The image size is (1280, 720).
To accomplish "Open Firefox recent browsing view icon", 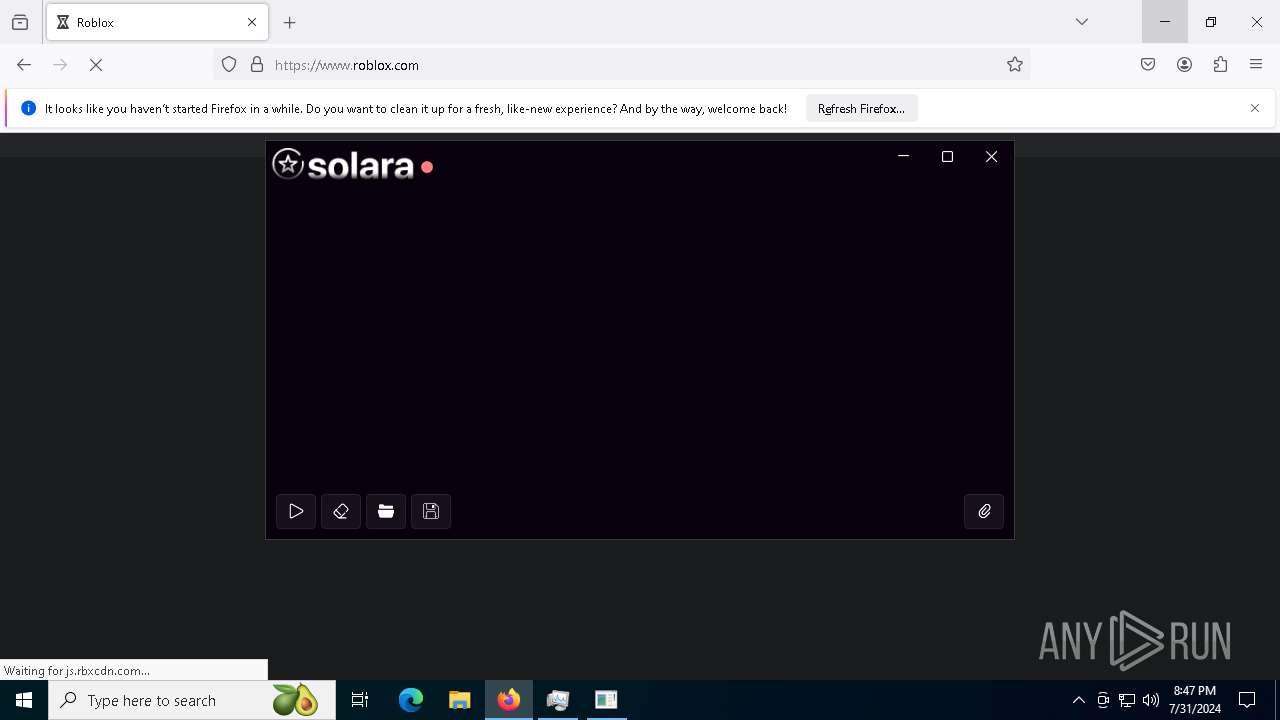I will 20,22.
